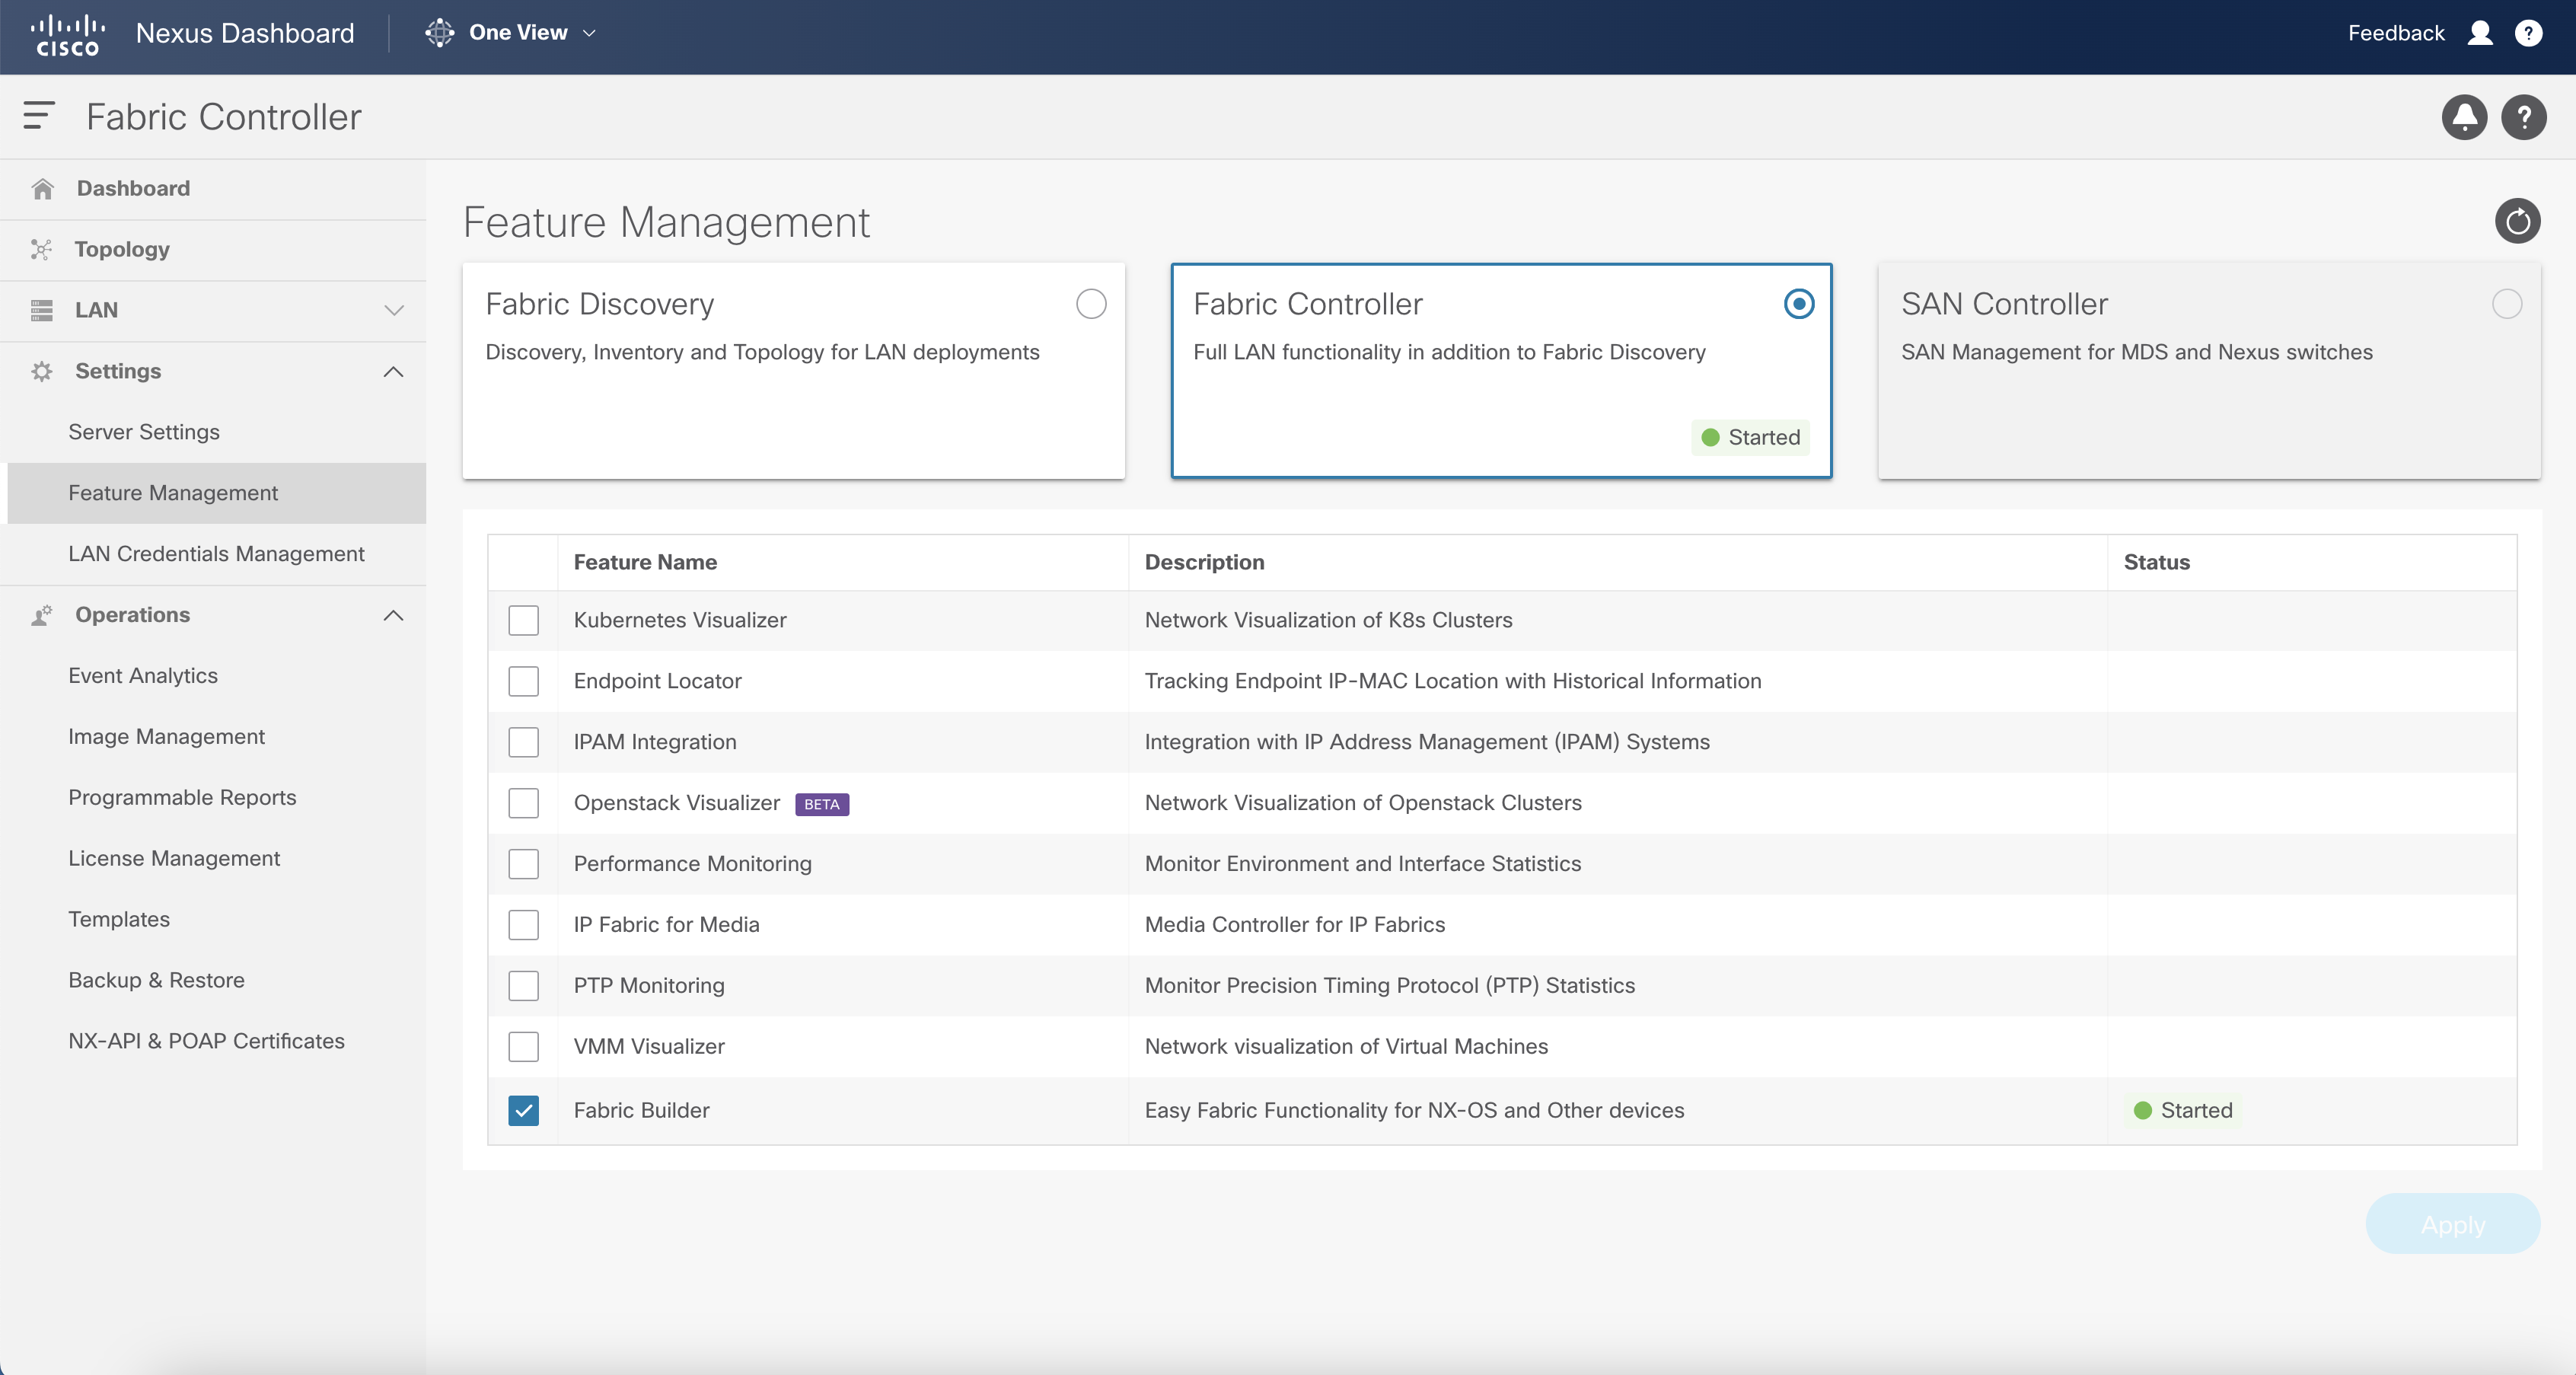Open Fabric Controller help question icon

click(2524, 117)
